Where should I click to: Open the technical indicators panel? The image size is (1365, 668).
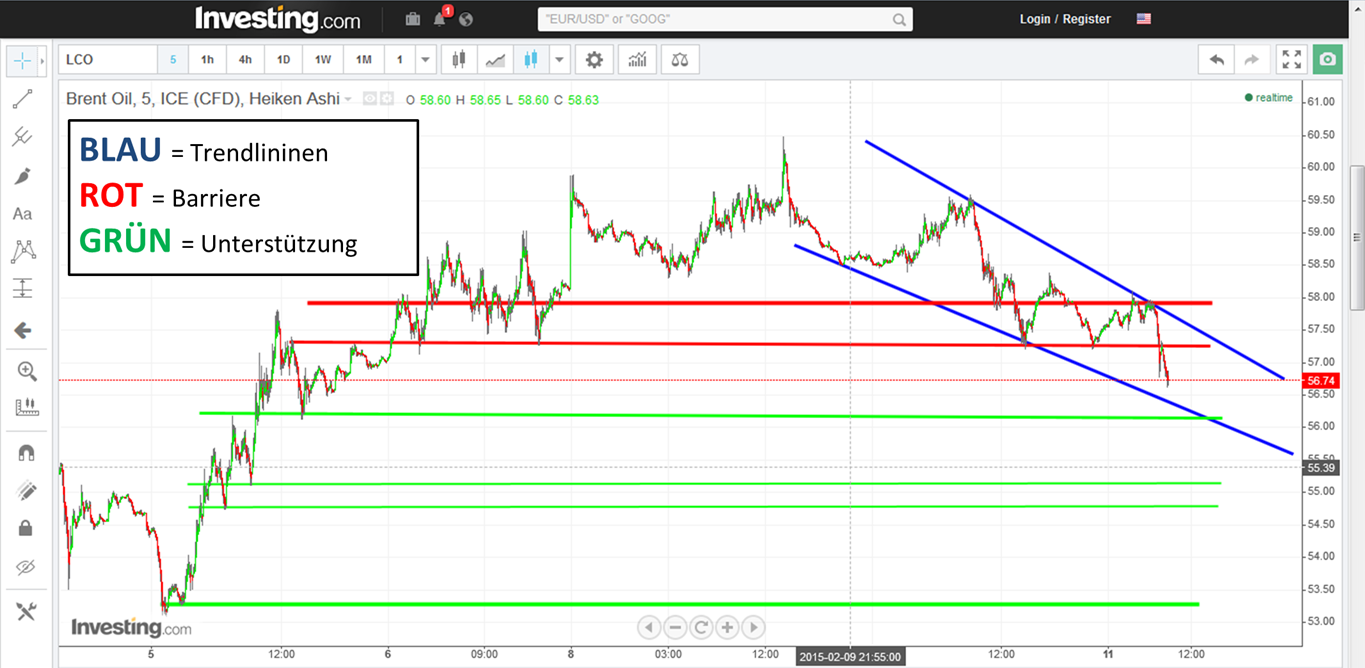(x=637, y=59)
